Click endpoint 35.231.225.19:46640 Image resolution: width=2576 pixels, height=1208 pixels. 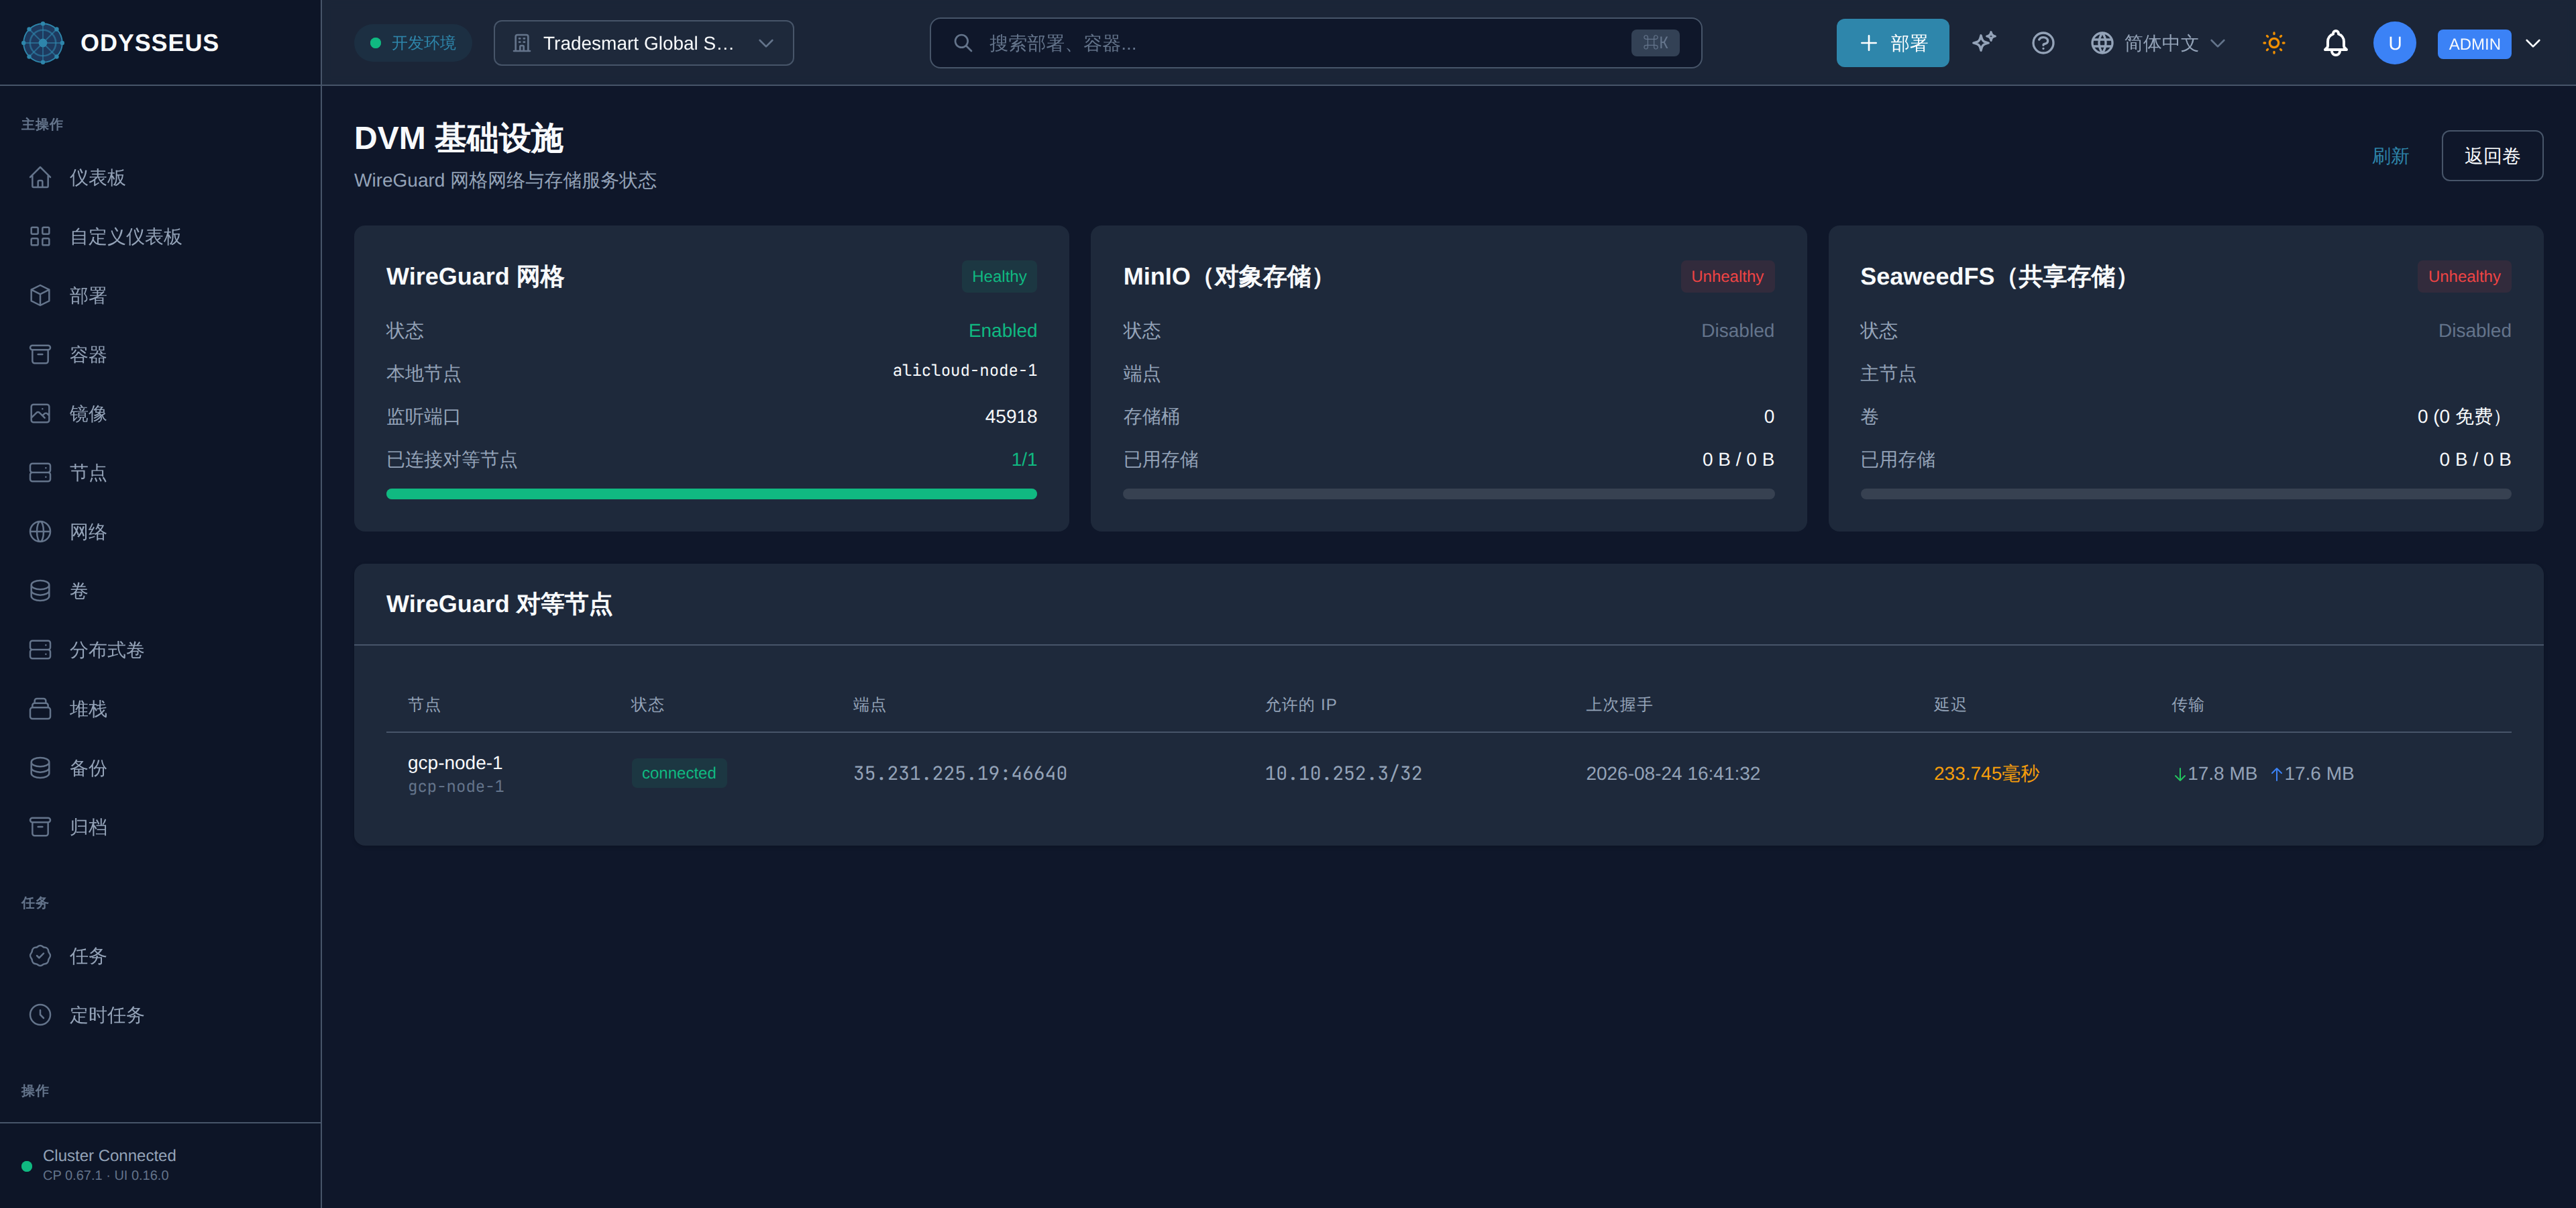point(959,773)
